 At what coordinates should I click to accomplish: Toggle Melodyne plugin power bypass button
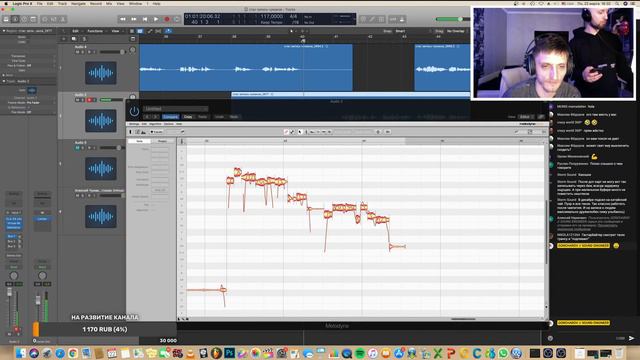point(134,111)
